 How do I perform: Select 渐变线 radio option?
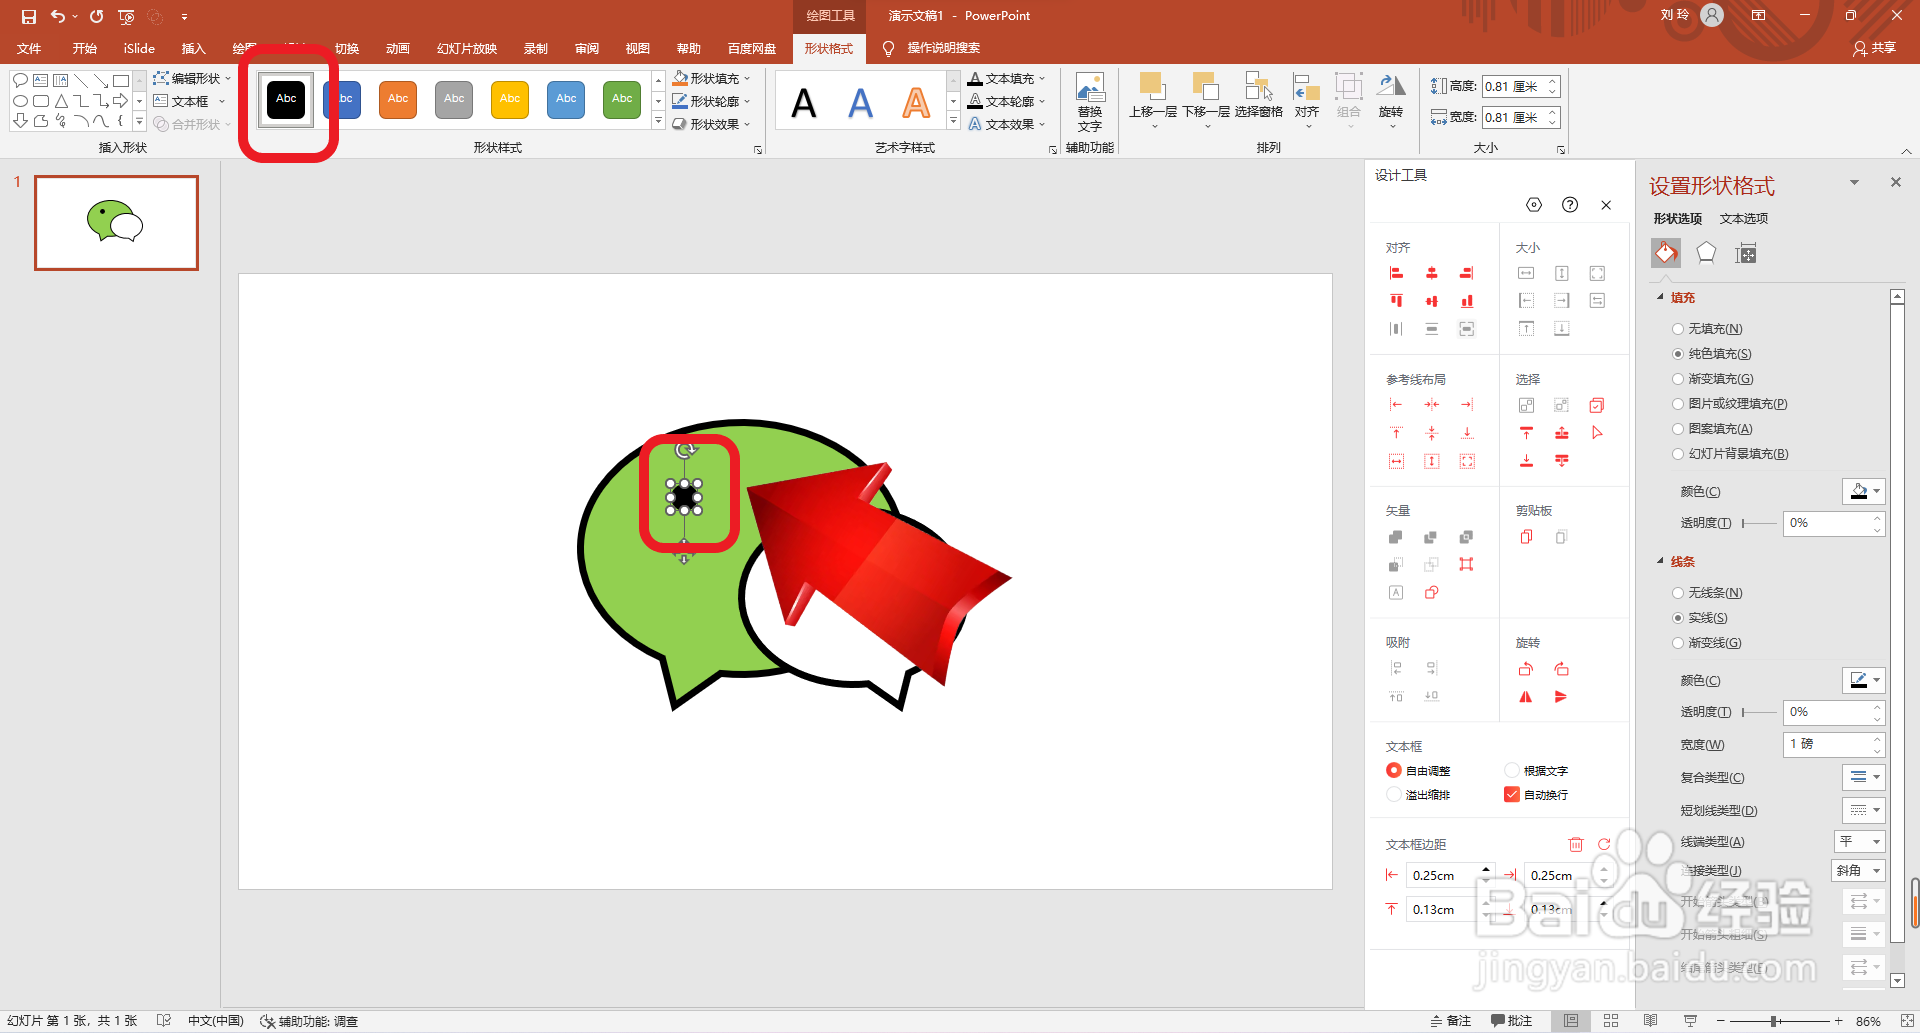1678,643
